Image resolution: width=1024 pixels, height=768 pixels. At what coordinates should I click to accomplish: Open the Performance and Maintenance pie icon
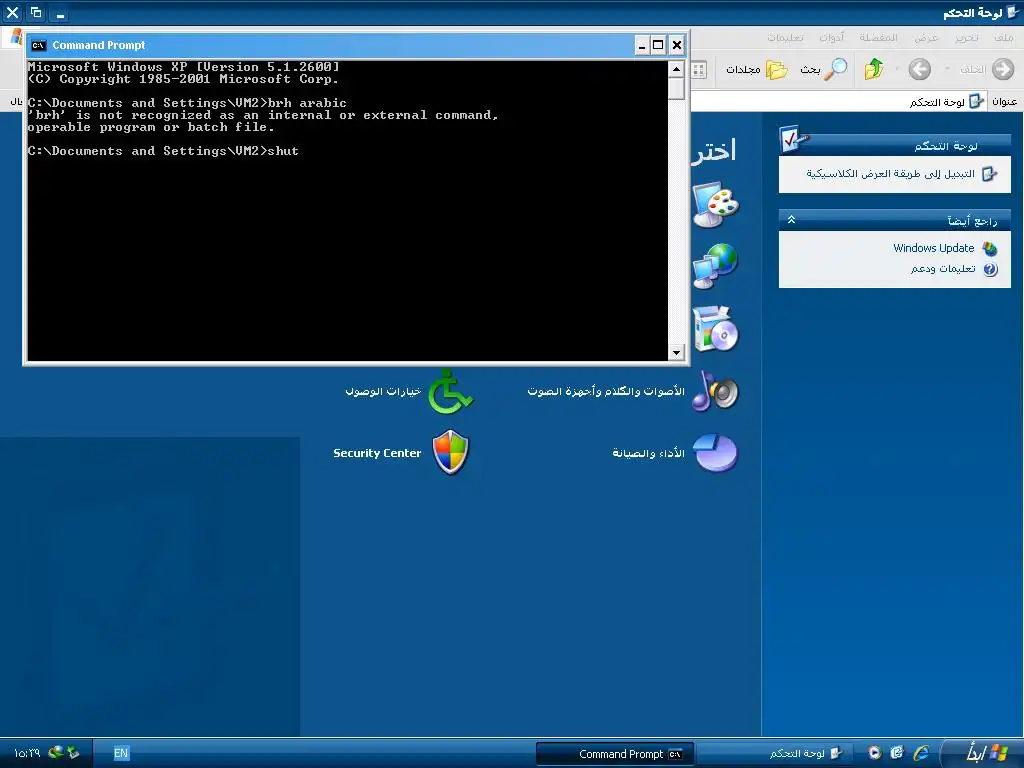[715, 453]
